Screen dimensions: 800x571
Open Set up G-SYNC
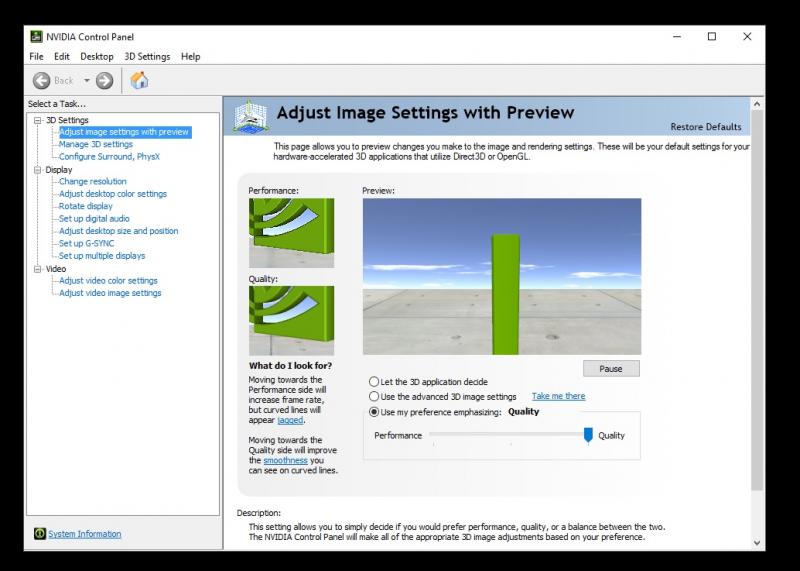(86, 243)
